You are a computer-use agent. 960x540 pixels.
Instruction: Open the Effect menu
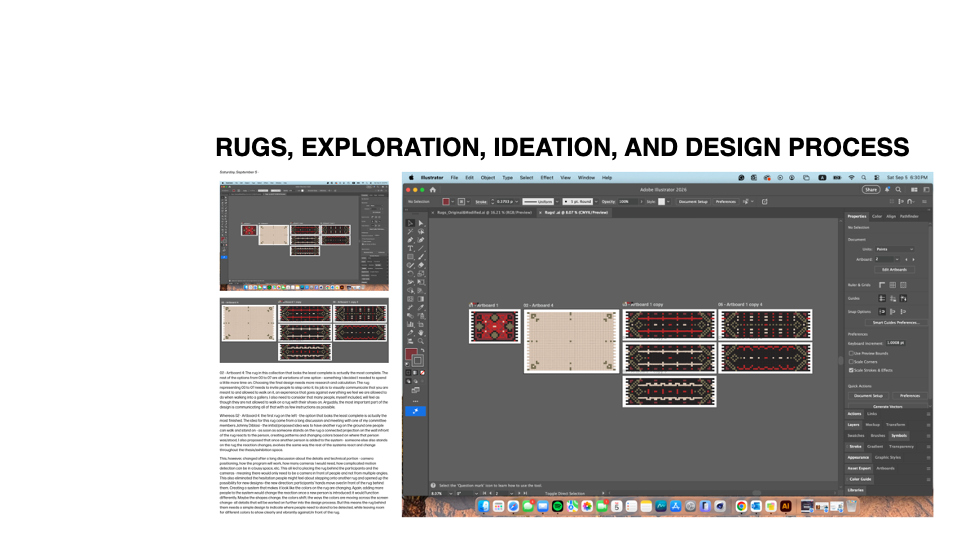click(547, 178)
